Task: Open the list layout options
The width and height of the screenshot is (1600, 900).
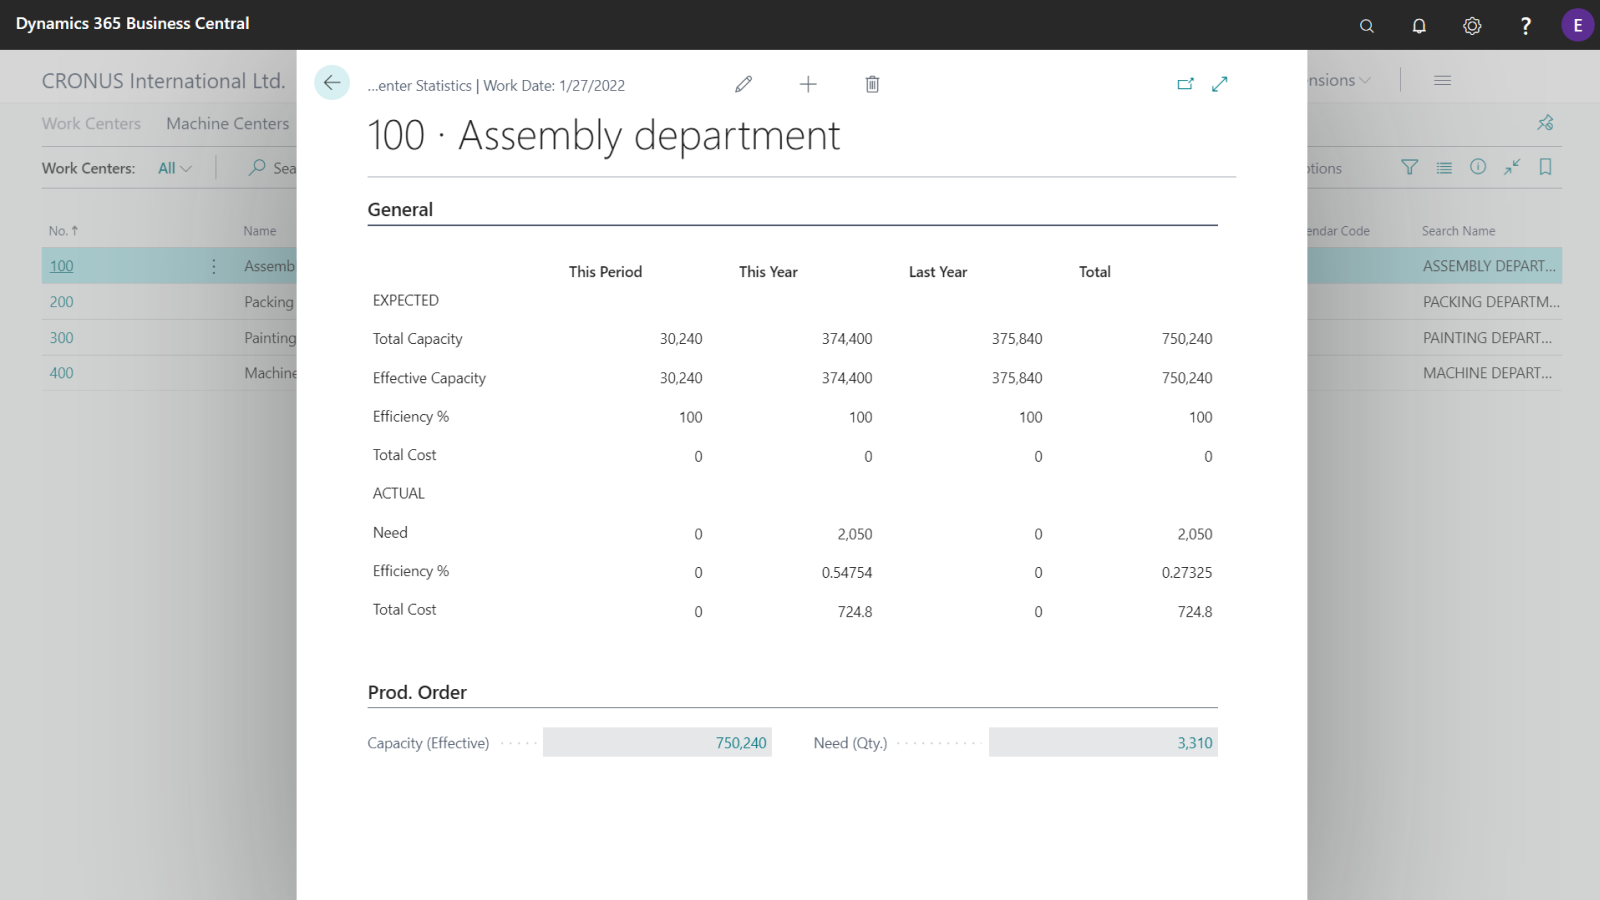Action: pos(1443,167)
